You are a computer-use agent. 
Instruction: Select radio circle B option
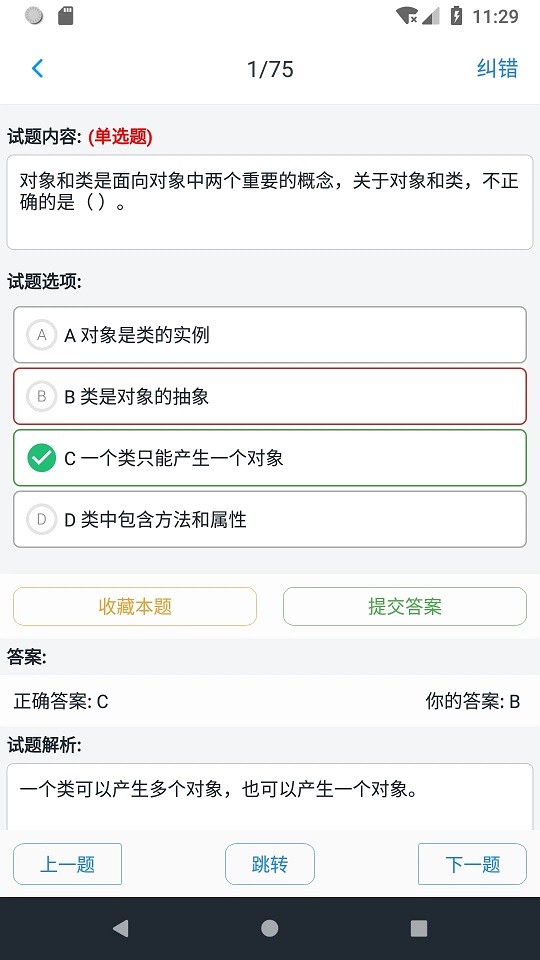[42, 396]
